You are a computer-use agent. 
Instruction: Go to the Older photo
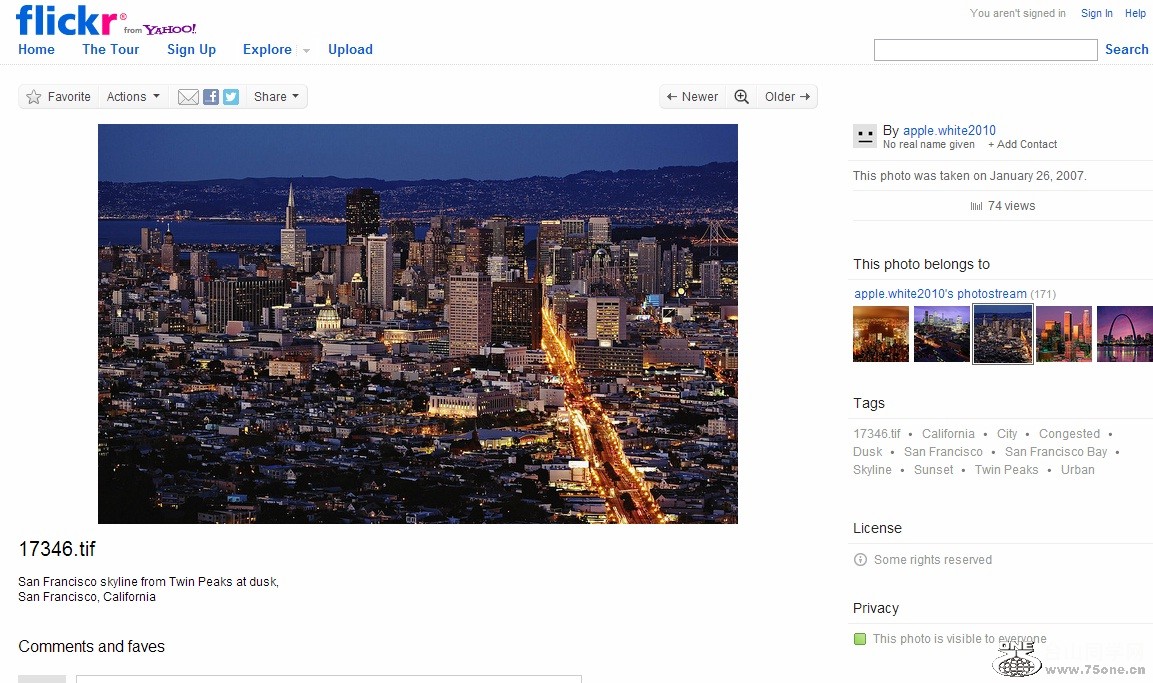(787, 97)
